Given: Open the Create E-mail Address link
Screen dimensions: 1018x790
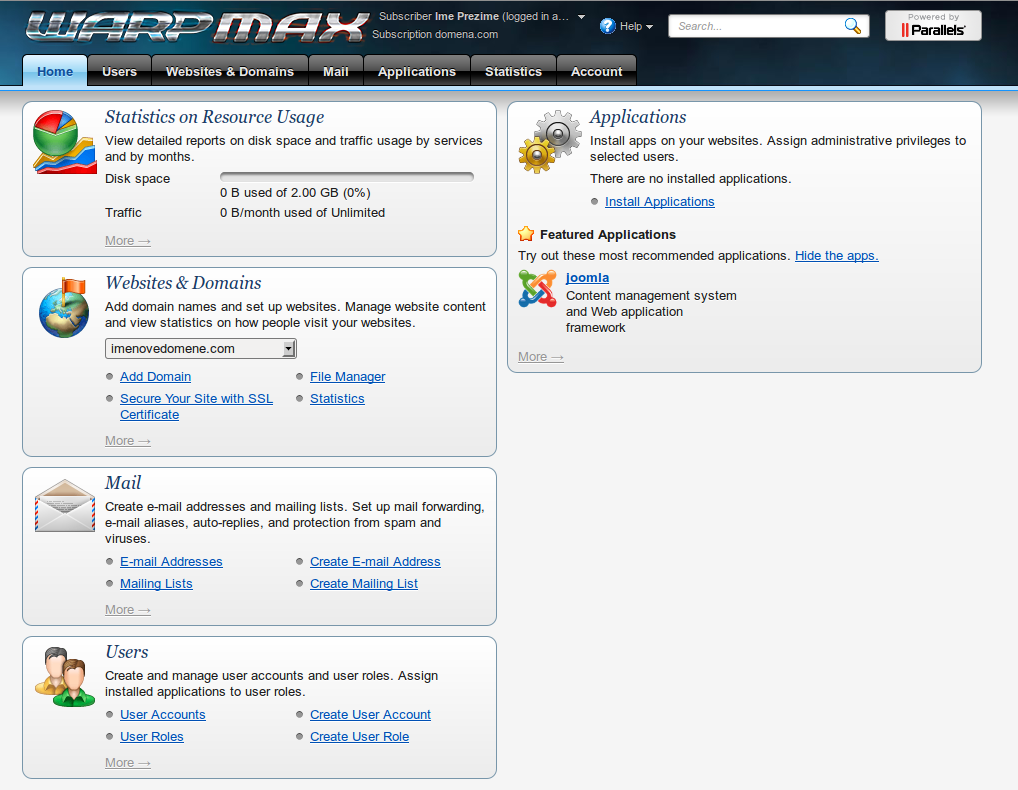Looking at the screenshot, I should click(375, 562).
